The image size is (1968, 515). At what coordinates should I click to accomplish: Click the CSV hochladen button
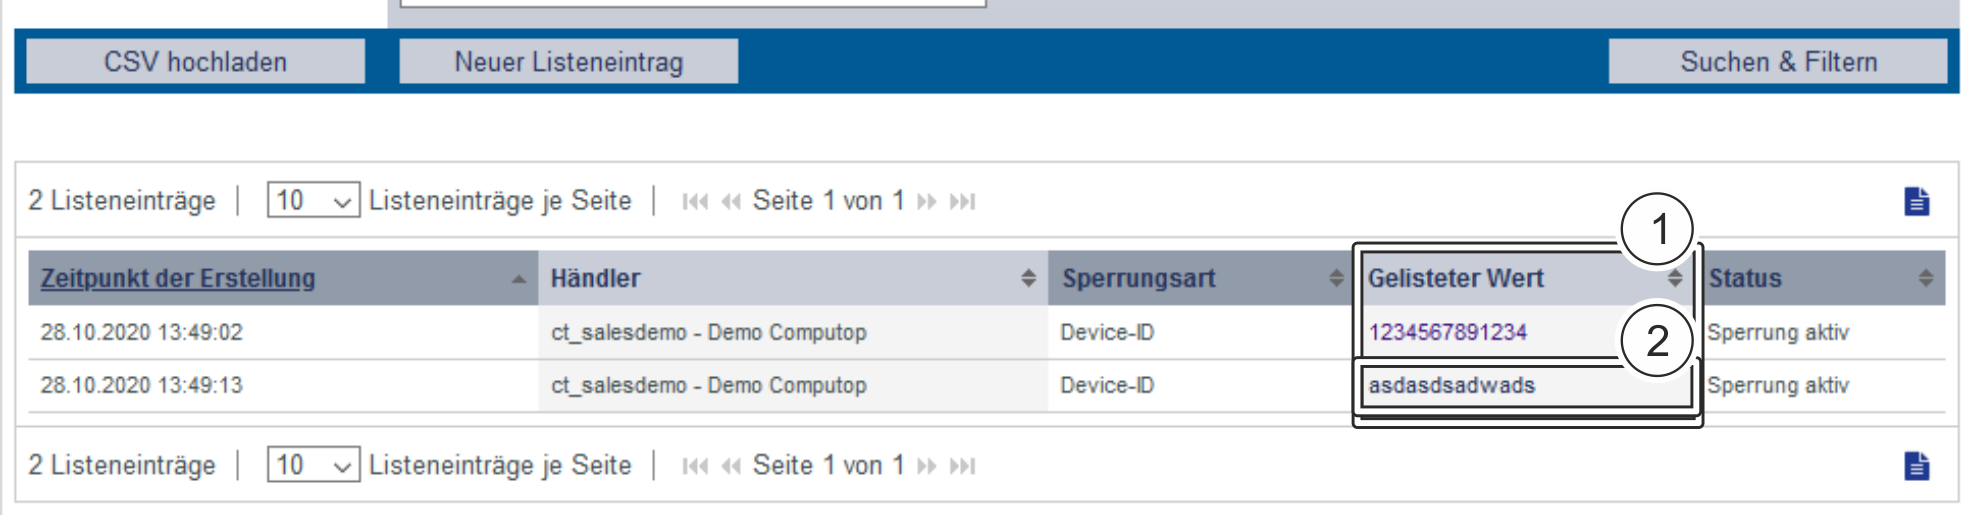195,62
